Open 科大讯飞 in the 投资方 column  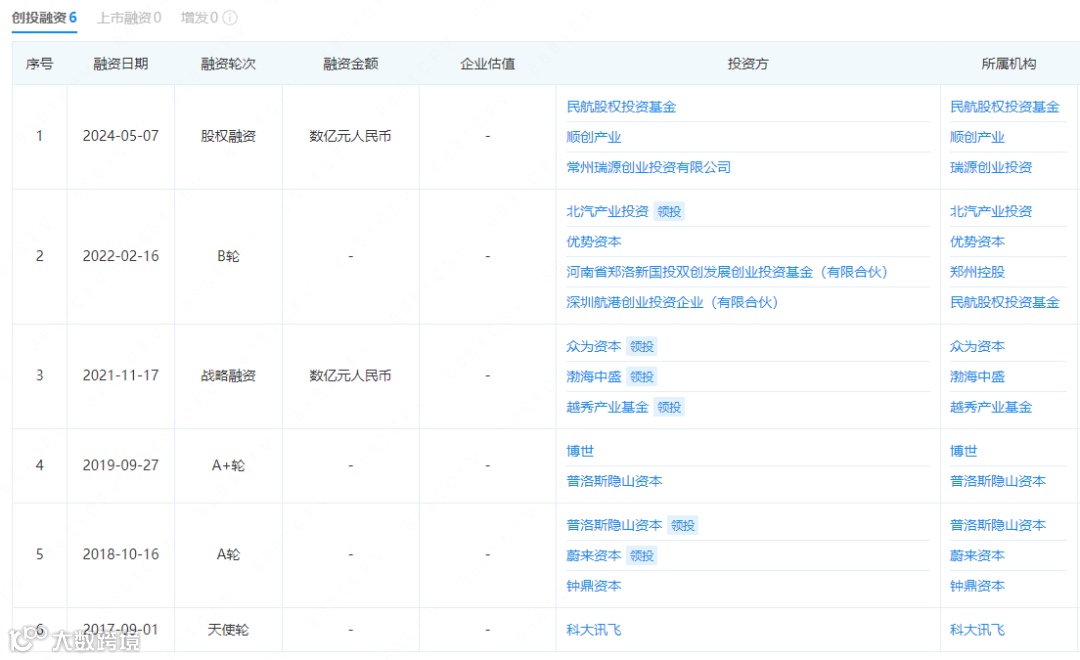click(x=593, y=630)
